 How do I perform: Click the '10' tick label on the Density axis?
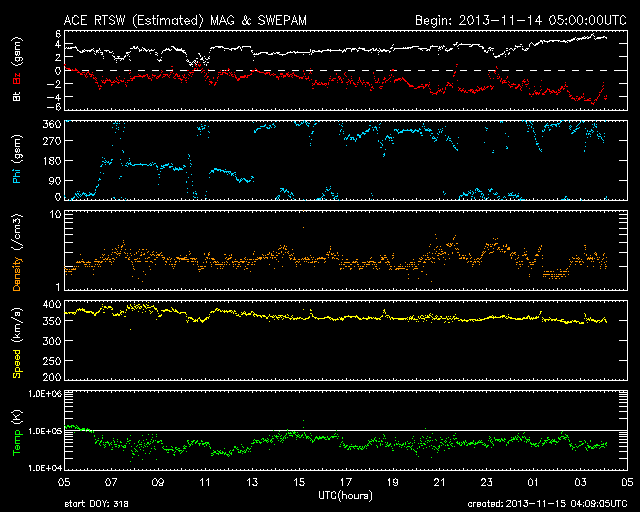point(55,214)
